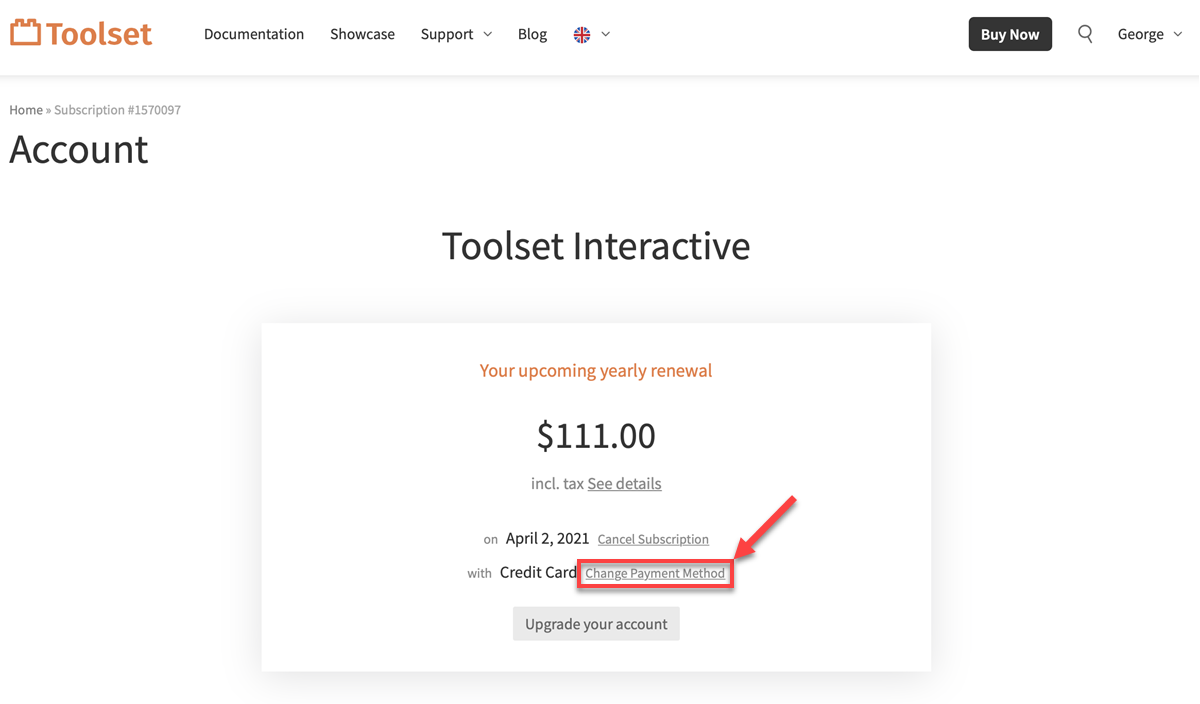The width and height of the screenshot is (1200, 704).
Task: Click the $111.00 renewal price
Action: (x=596, y=435)
